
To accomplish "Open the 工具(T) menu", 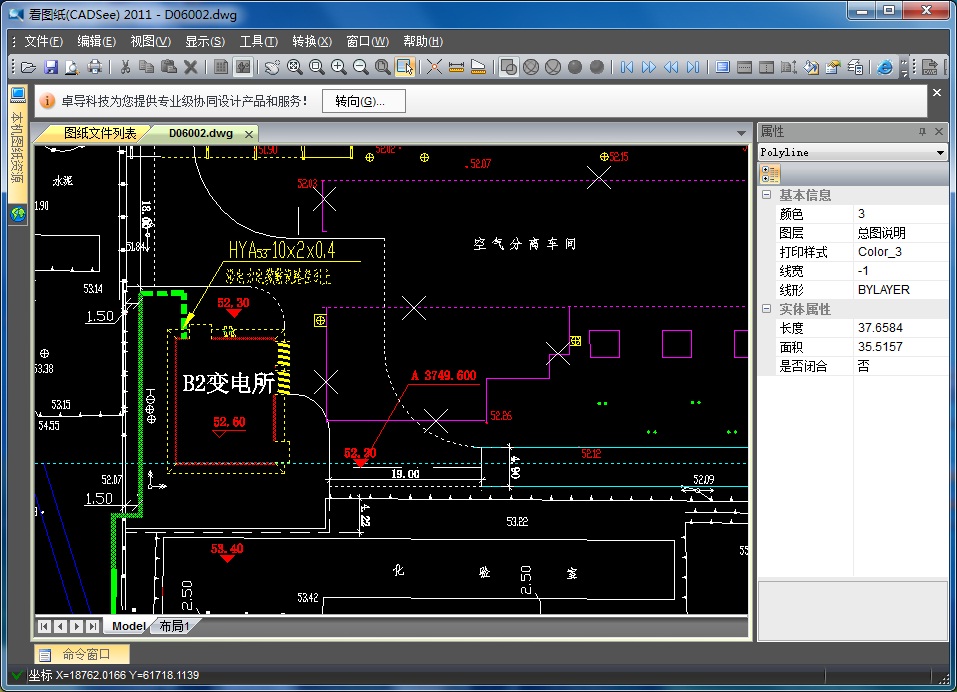I will (x=258, y=41).
